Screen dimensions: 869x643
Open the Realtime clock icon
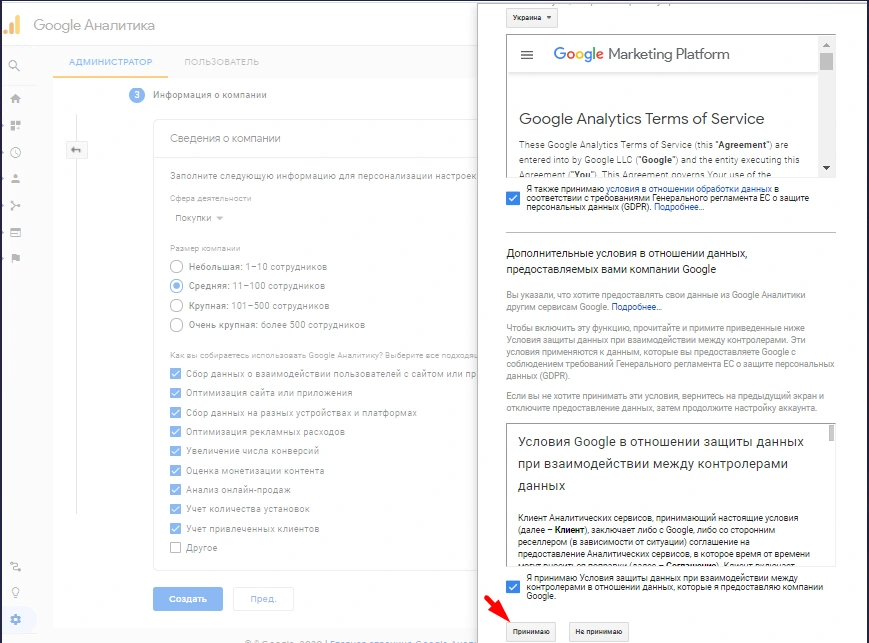pos(15,153)
